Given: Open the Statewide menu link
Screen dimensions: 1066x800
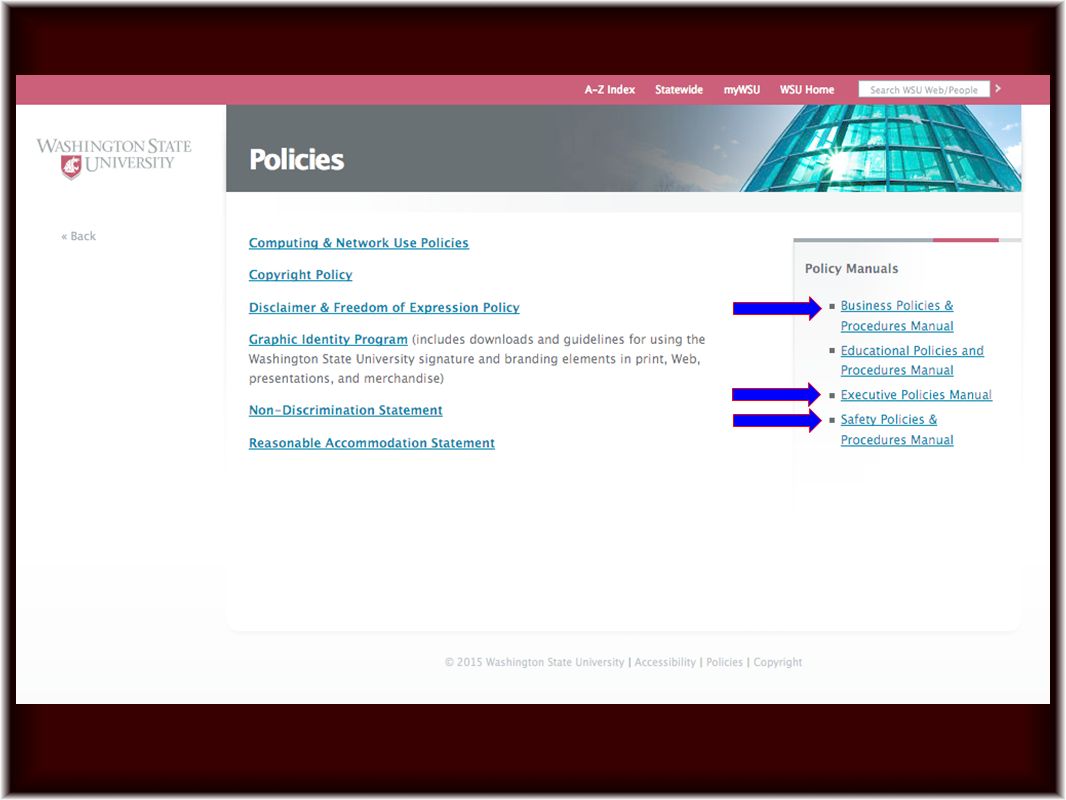Looking at the screenshot, I should point(678,90).
